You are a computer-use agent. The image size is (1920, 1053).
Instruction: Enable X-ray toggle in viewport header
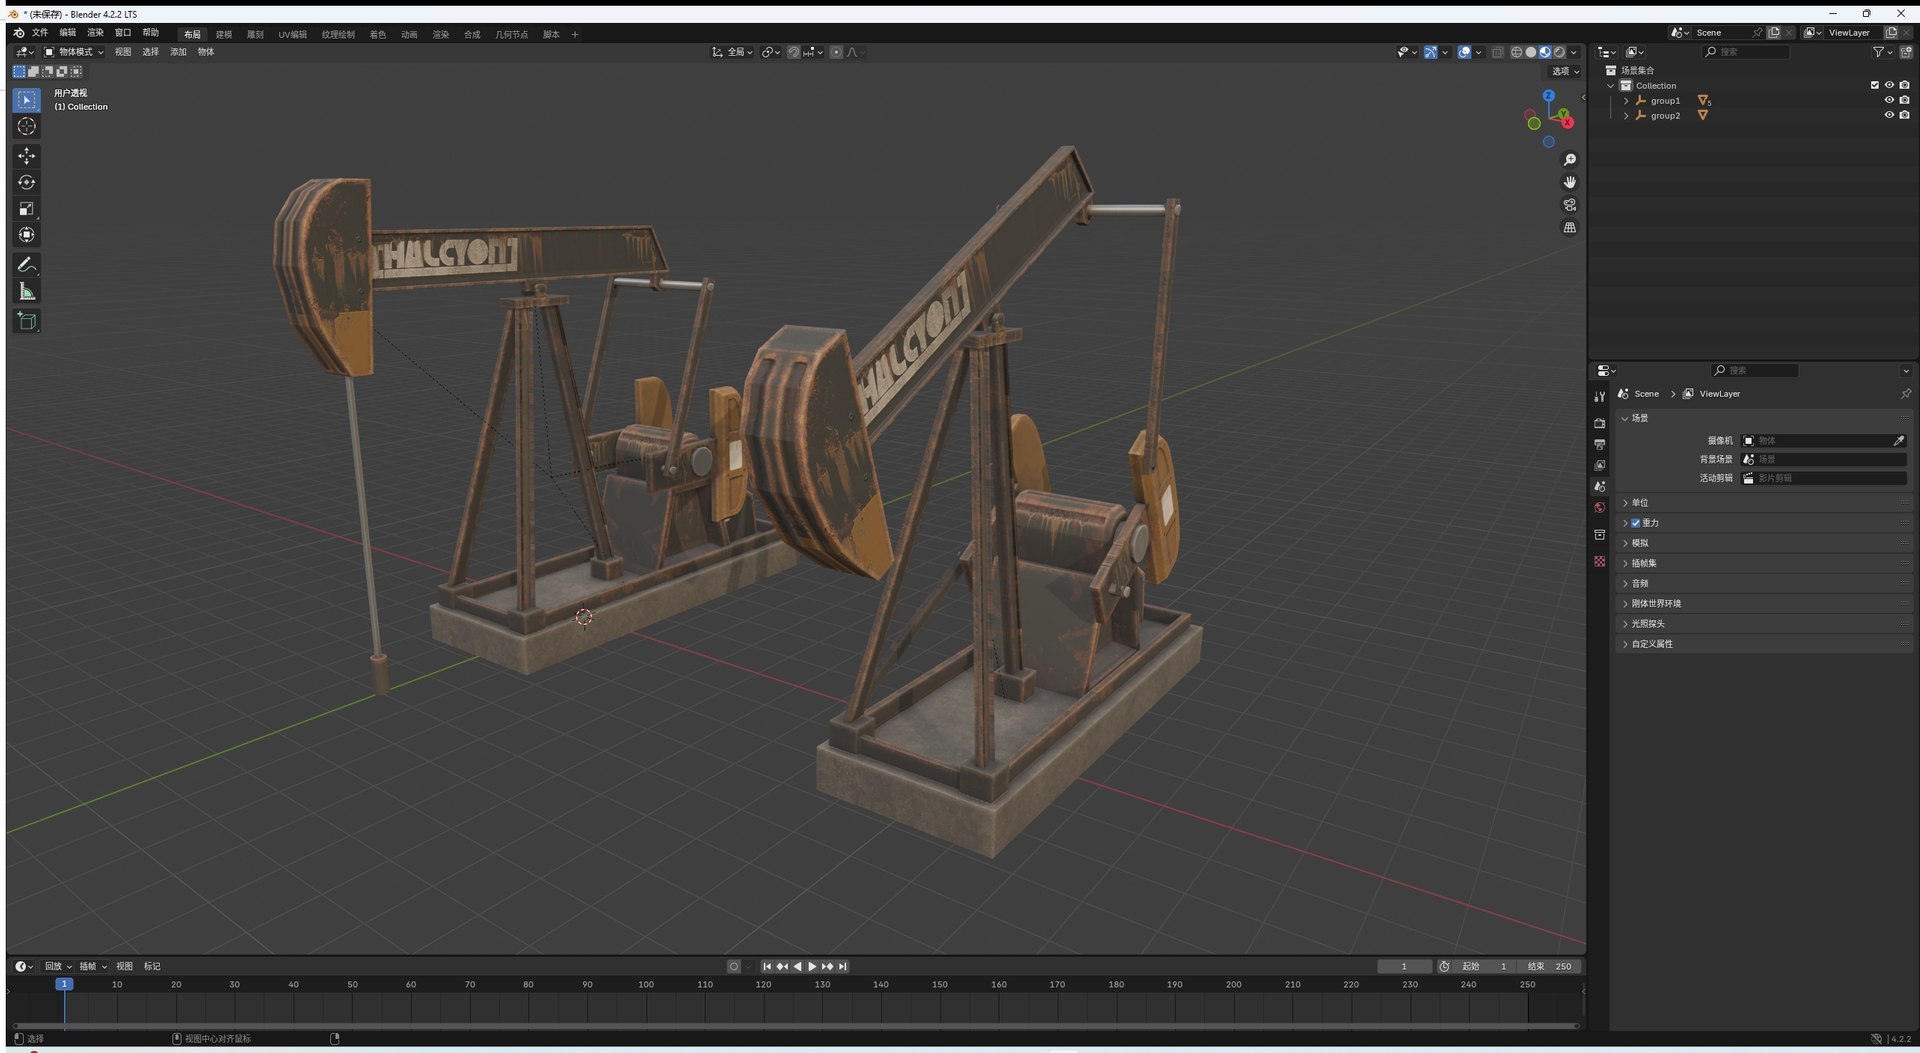[1497, 52]
